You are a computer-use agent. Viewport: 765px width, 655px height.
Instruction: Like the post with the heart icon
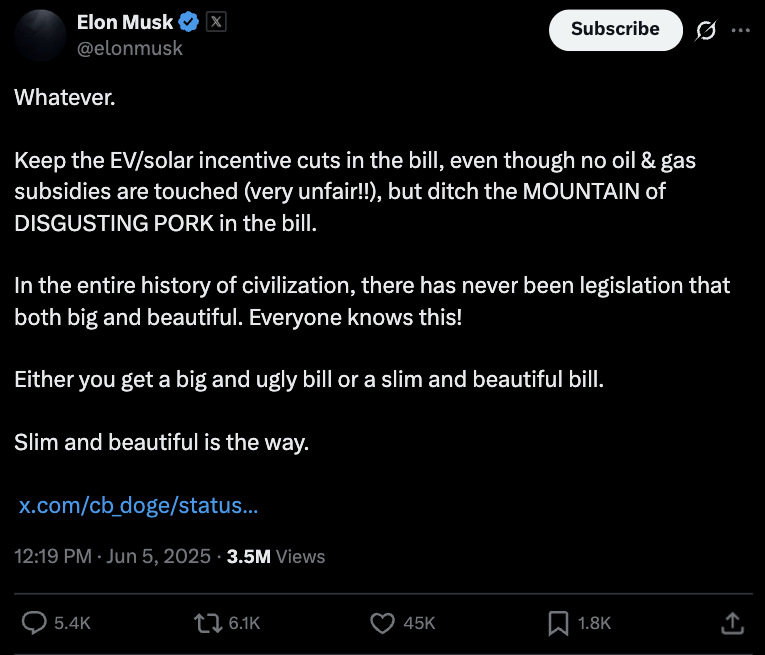[x=382, y=622]
